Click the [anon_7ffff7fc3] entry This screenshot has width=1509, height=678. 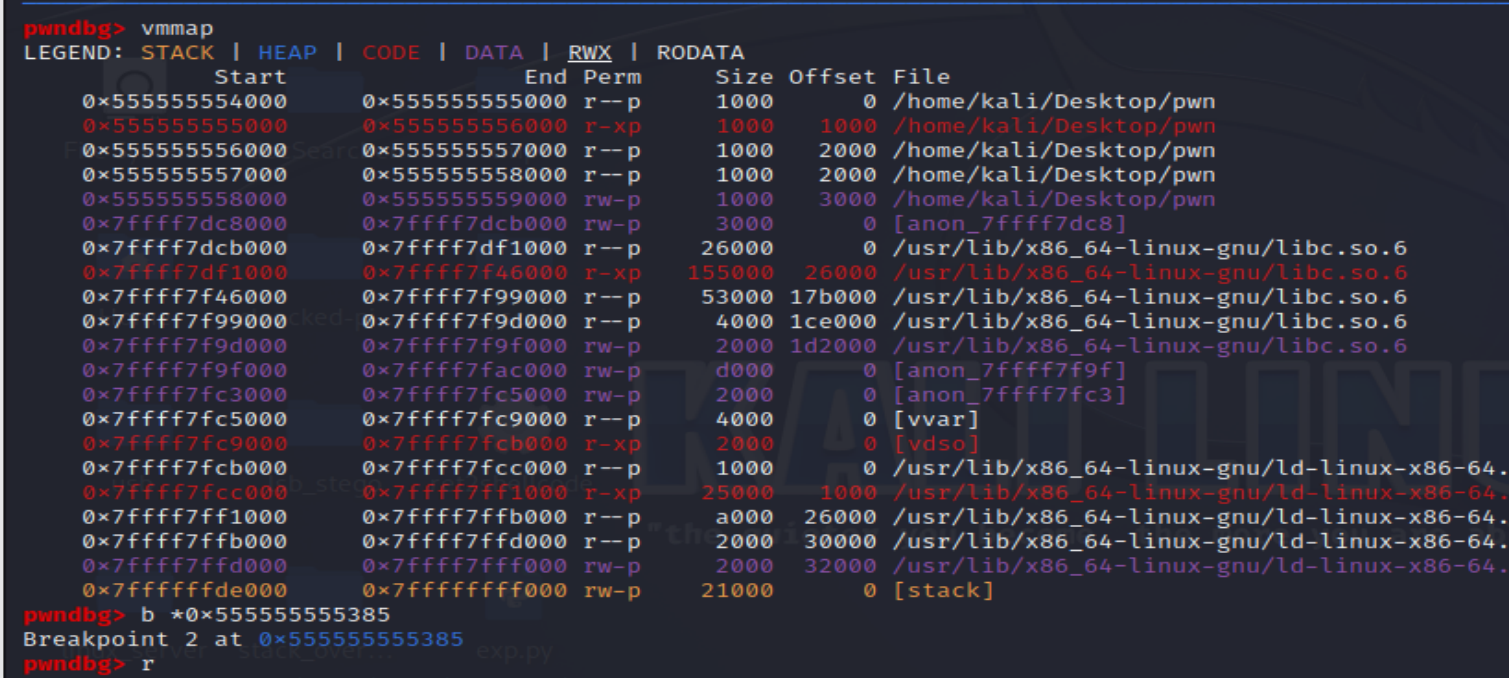(1010, 395)
